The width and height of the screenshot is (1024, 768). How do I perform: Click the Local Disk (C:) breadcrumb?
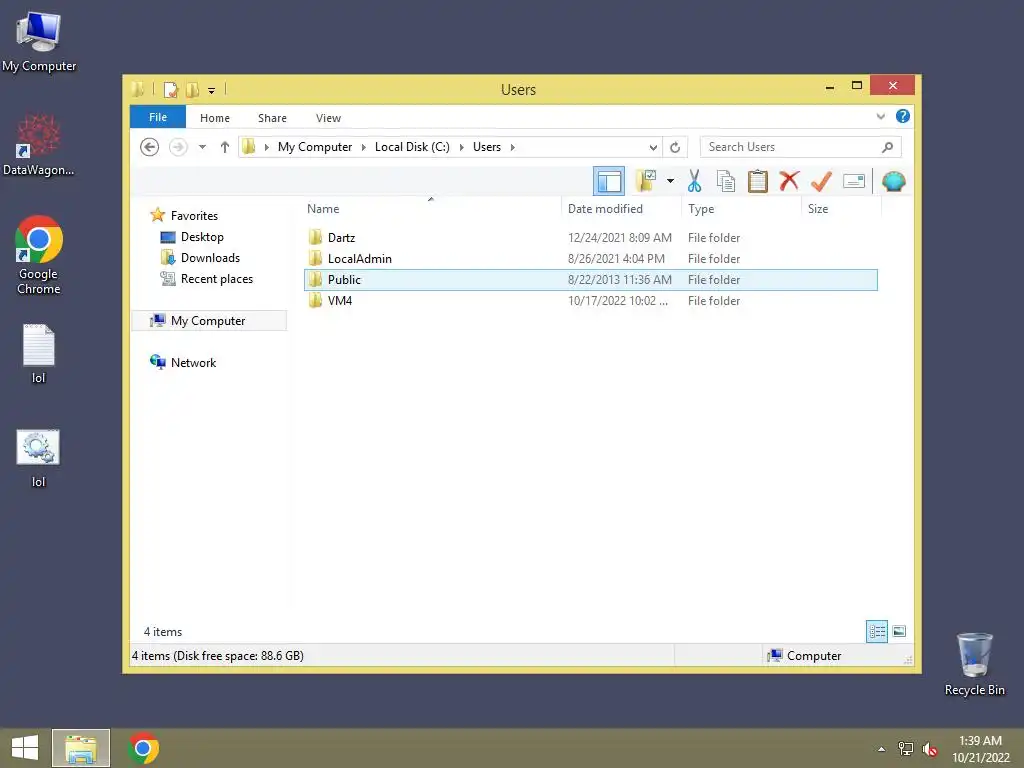[412, 147]
